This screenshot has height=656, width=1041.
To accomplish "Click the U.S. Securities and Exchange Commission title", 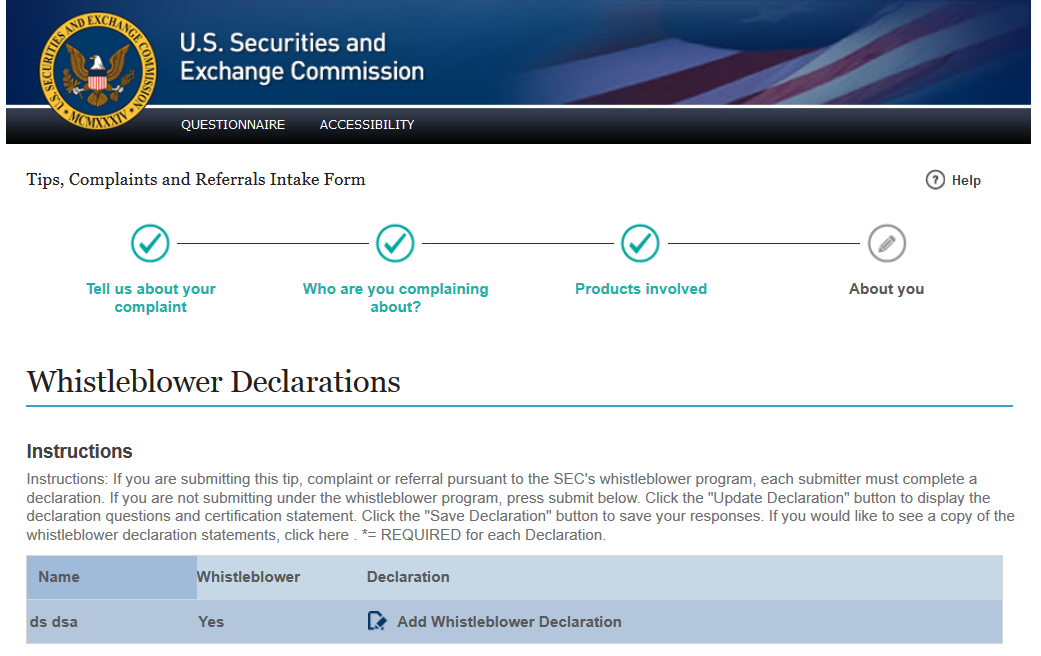I will point(302,57).
